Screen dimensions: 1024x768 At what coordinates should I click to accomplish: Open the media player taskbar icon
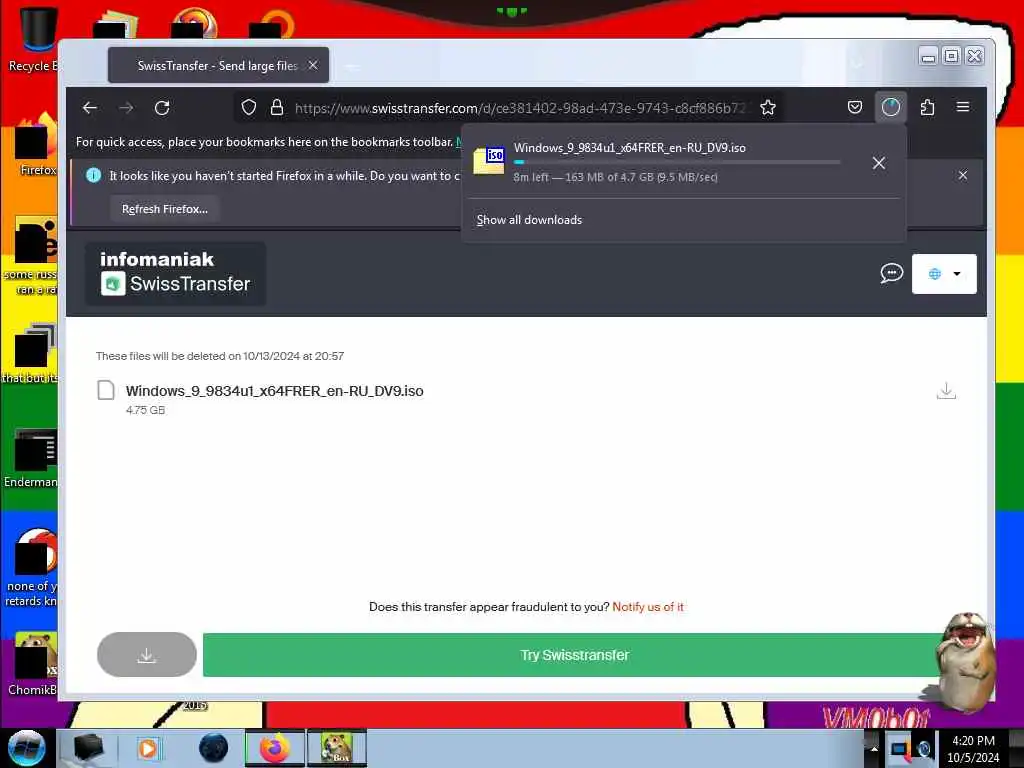click(148, 748)
